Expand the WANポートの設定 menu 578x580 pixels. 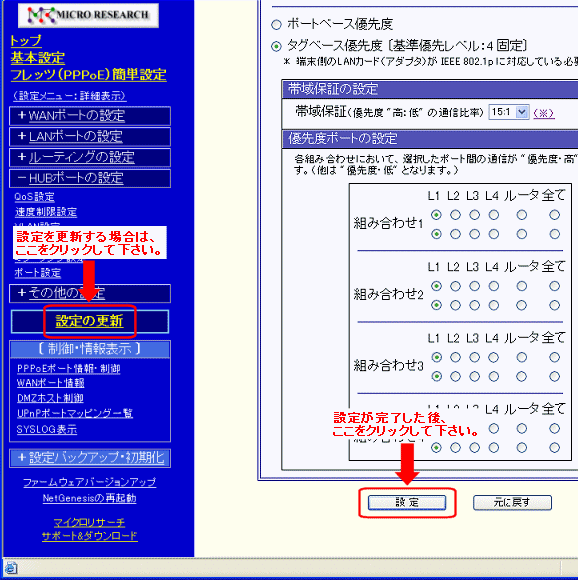click(x=90, y=116)
